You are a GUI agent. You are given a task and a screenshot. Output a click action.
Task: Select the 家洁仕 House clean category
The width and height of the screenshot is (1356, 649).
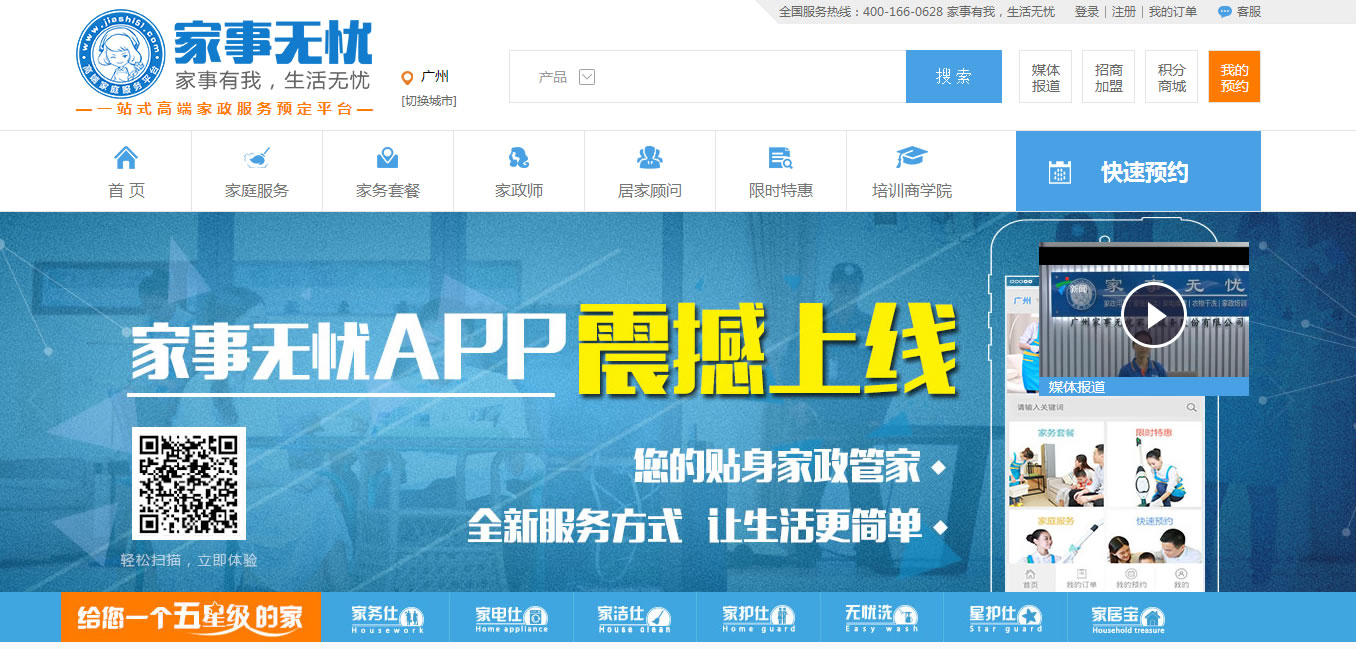(635, 618)
